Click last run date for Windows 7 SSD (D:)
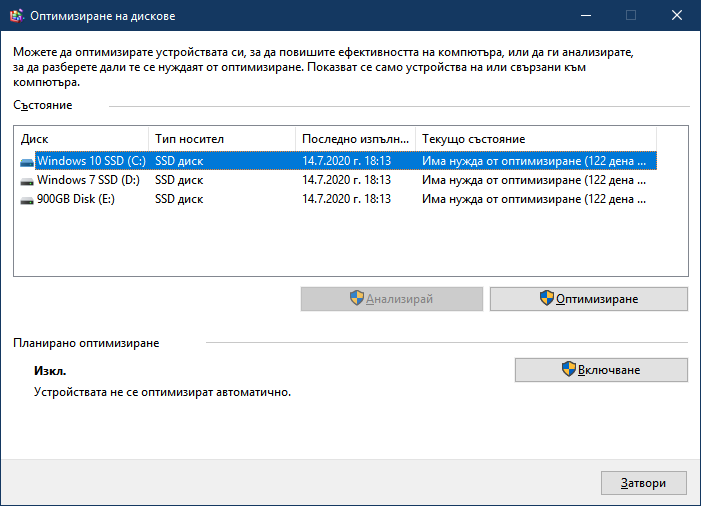 coord(346,180)
